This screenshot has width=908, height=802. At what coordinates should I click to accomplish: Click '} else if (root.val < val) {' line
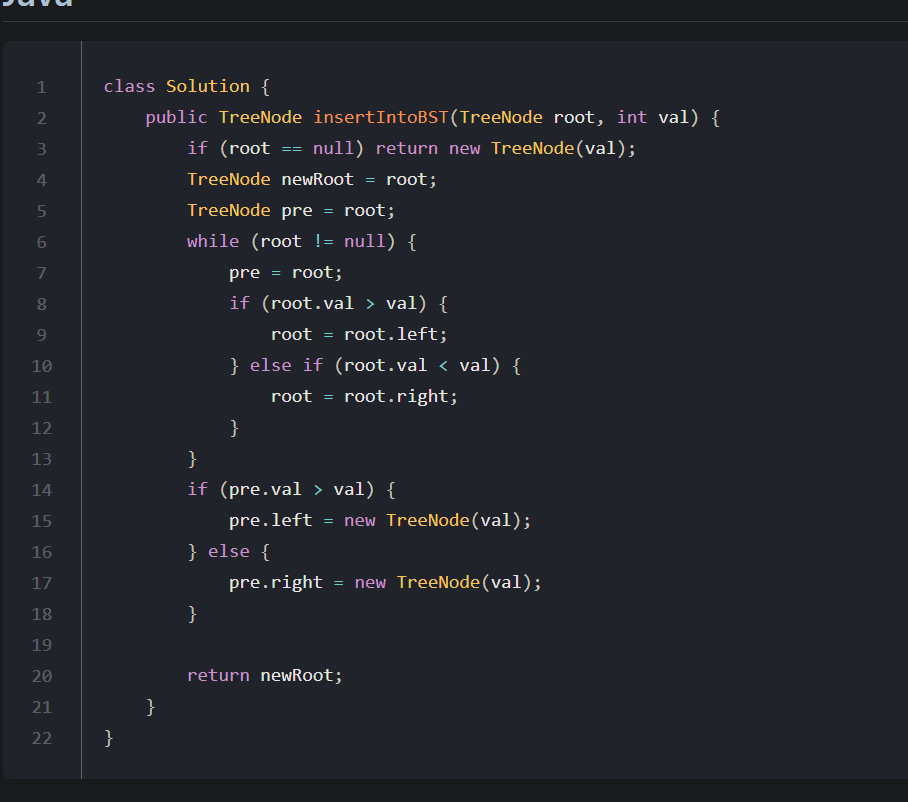click(375, 365)
